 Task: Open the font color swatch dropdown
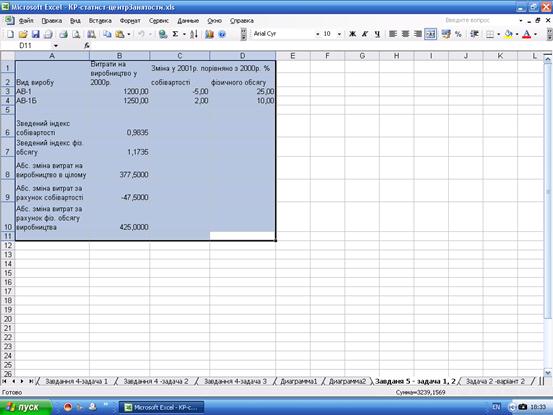[x=535, y=34]
